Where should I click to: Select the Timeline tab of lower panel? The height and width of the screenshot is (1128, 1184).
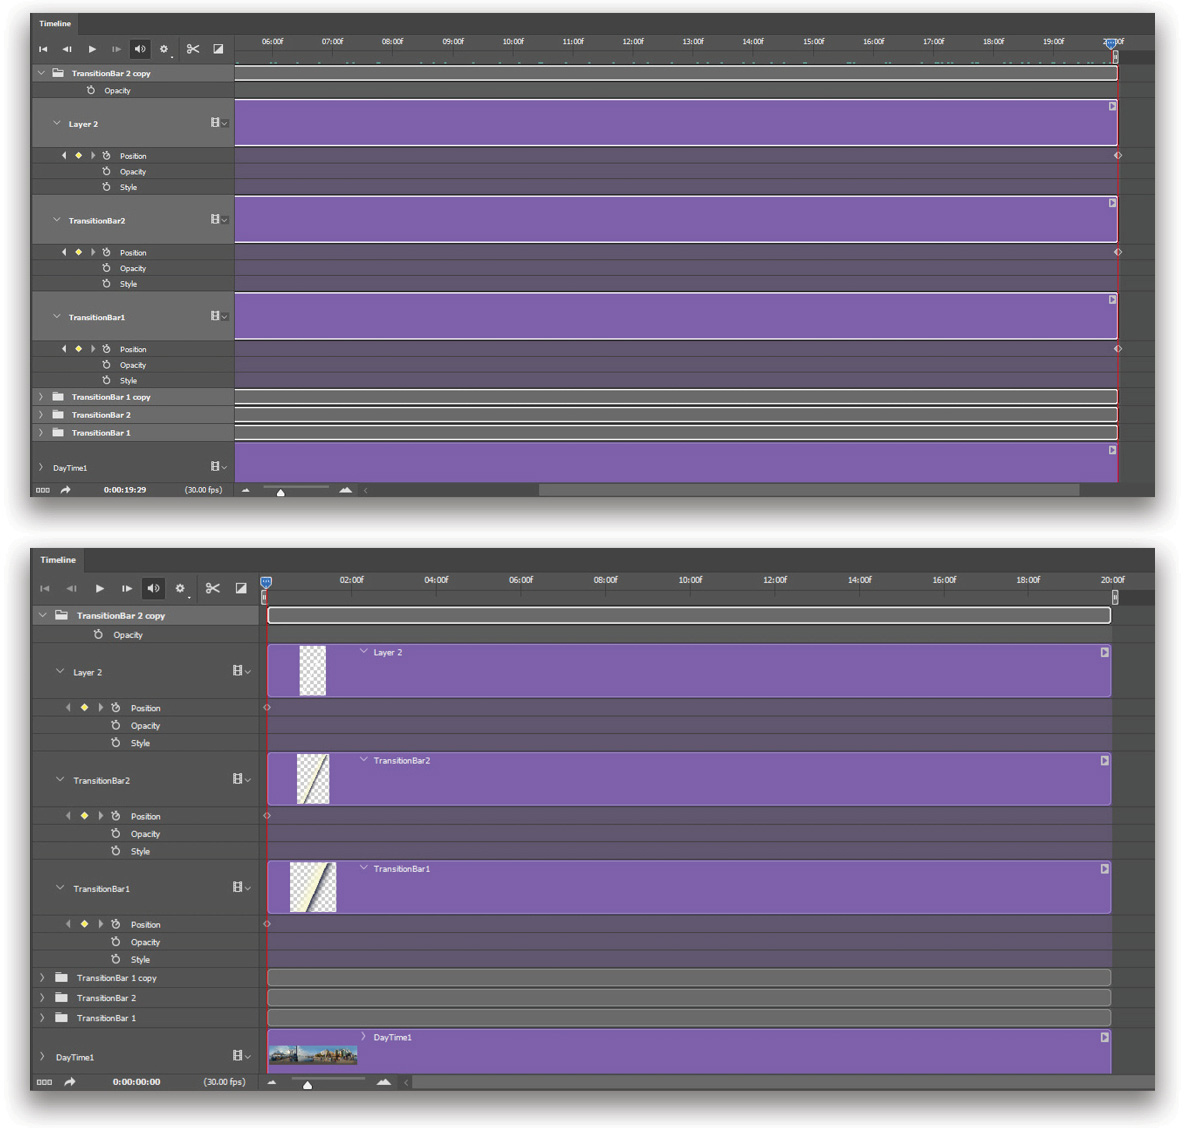pos(58,560)
